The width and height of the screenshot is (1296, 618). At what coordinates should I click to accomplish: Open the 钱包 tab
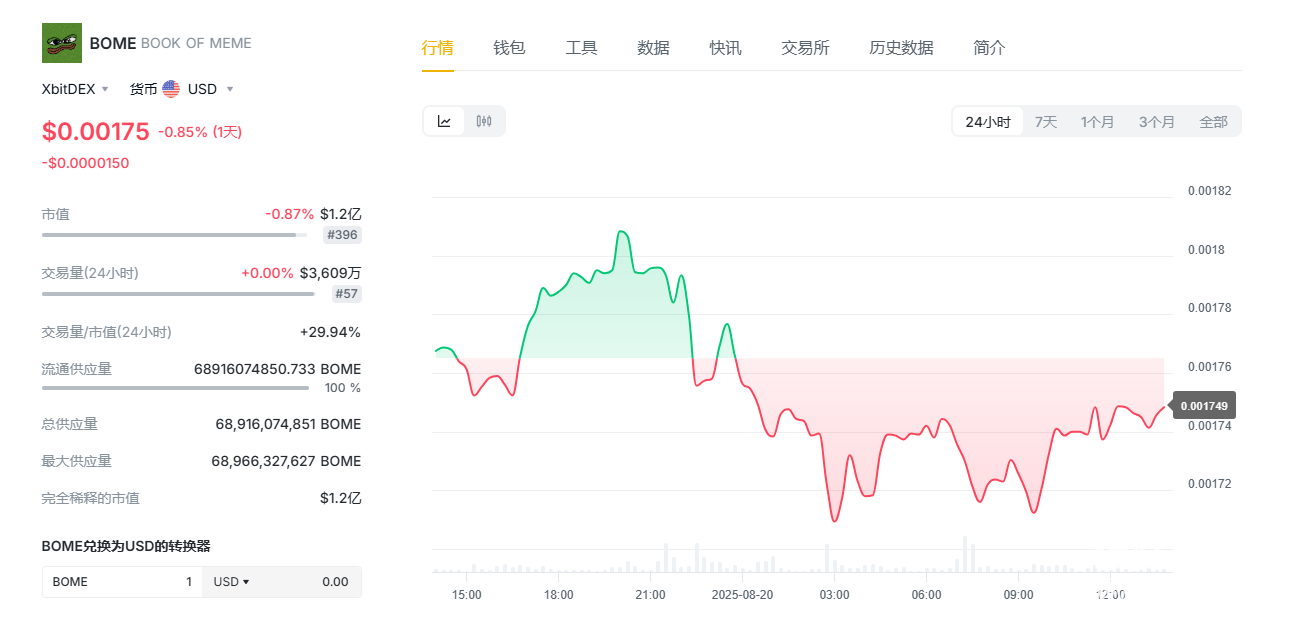click(x=509, y=47)
